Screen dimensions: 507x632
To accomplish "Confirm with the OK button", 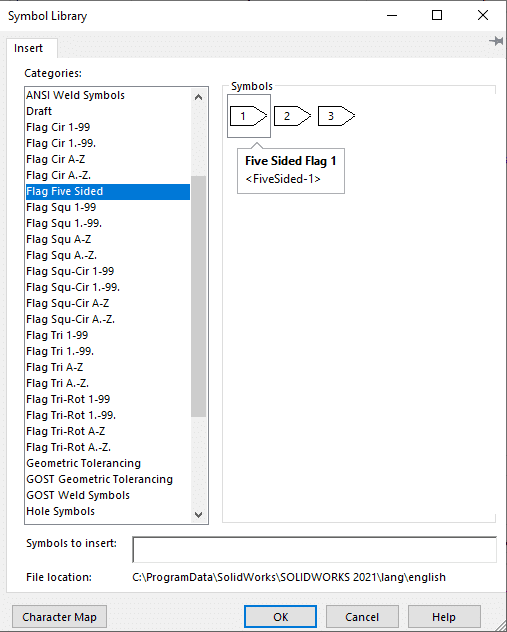I will pyautogui.click(x=281, y=617).
